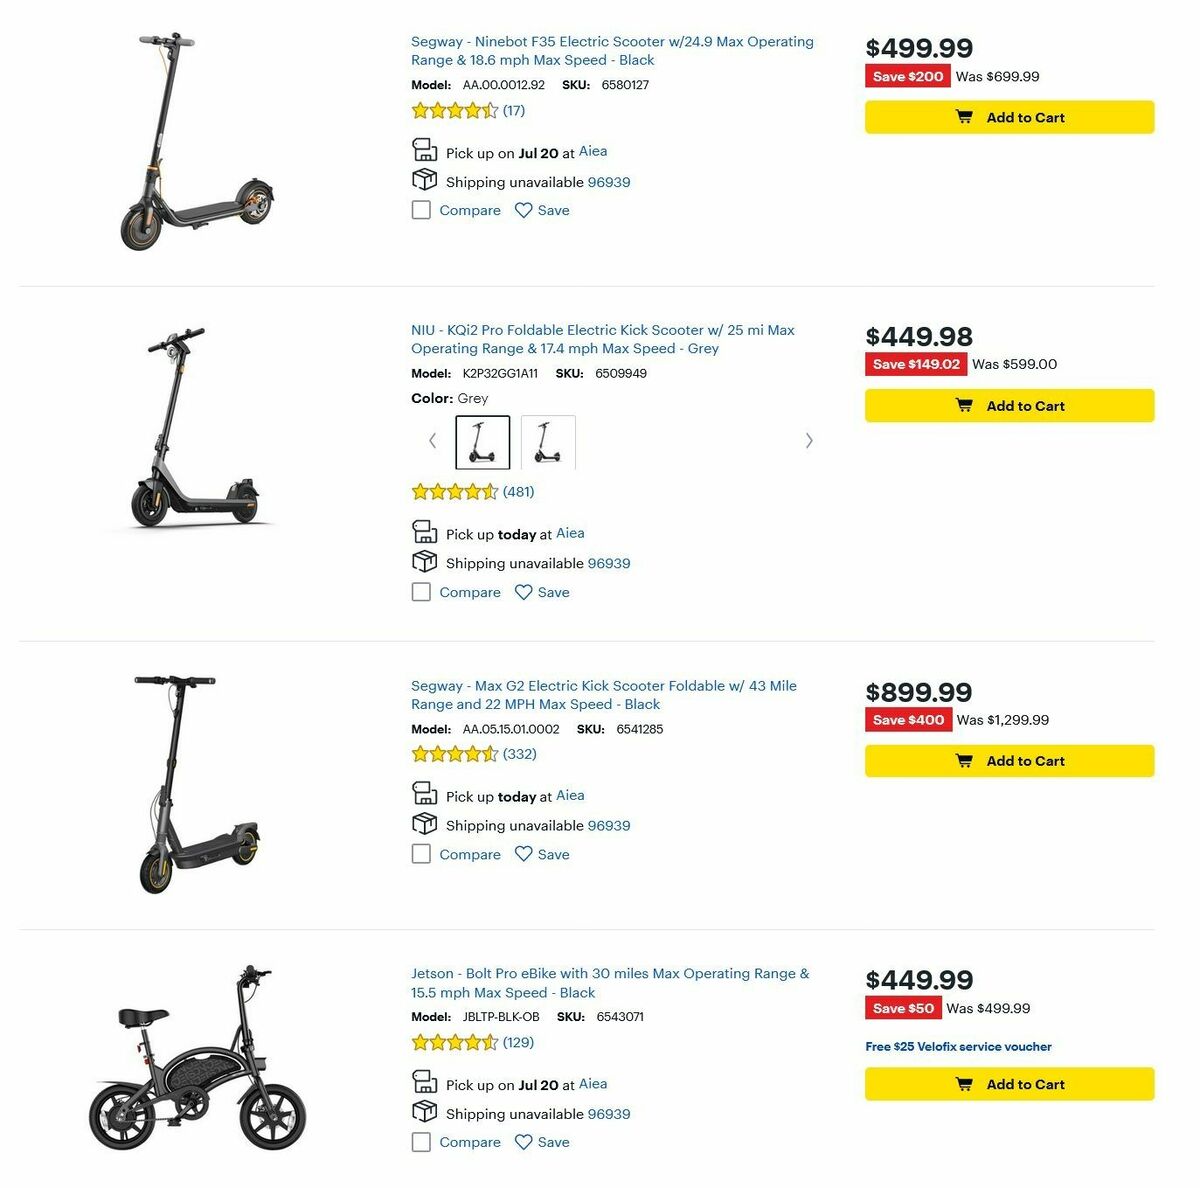Click the store pickup icon for Segway F35
Screen dimensions: 1200x1188
[425, 149]
